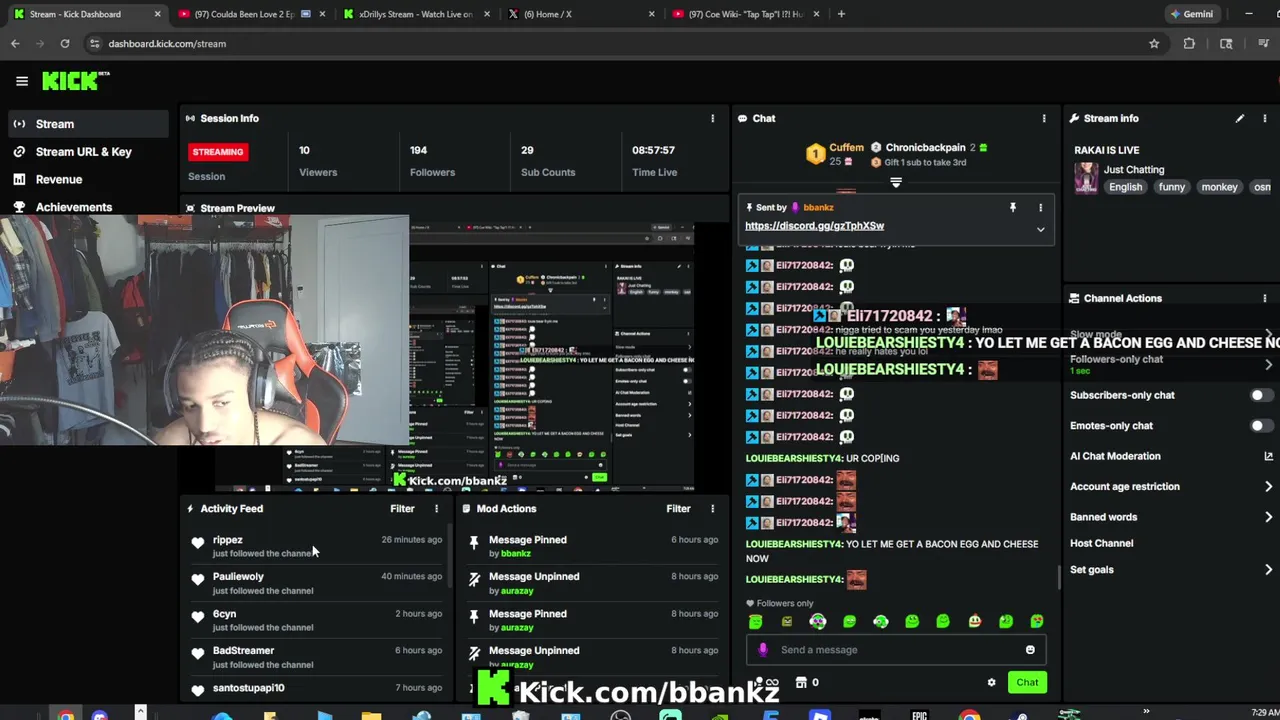The width and height of the screenshot is (1280, 720).
Task: Bookmark this page with star icon
Action: pyautogui.click(x=1154, y=43)
